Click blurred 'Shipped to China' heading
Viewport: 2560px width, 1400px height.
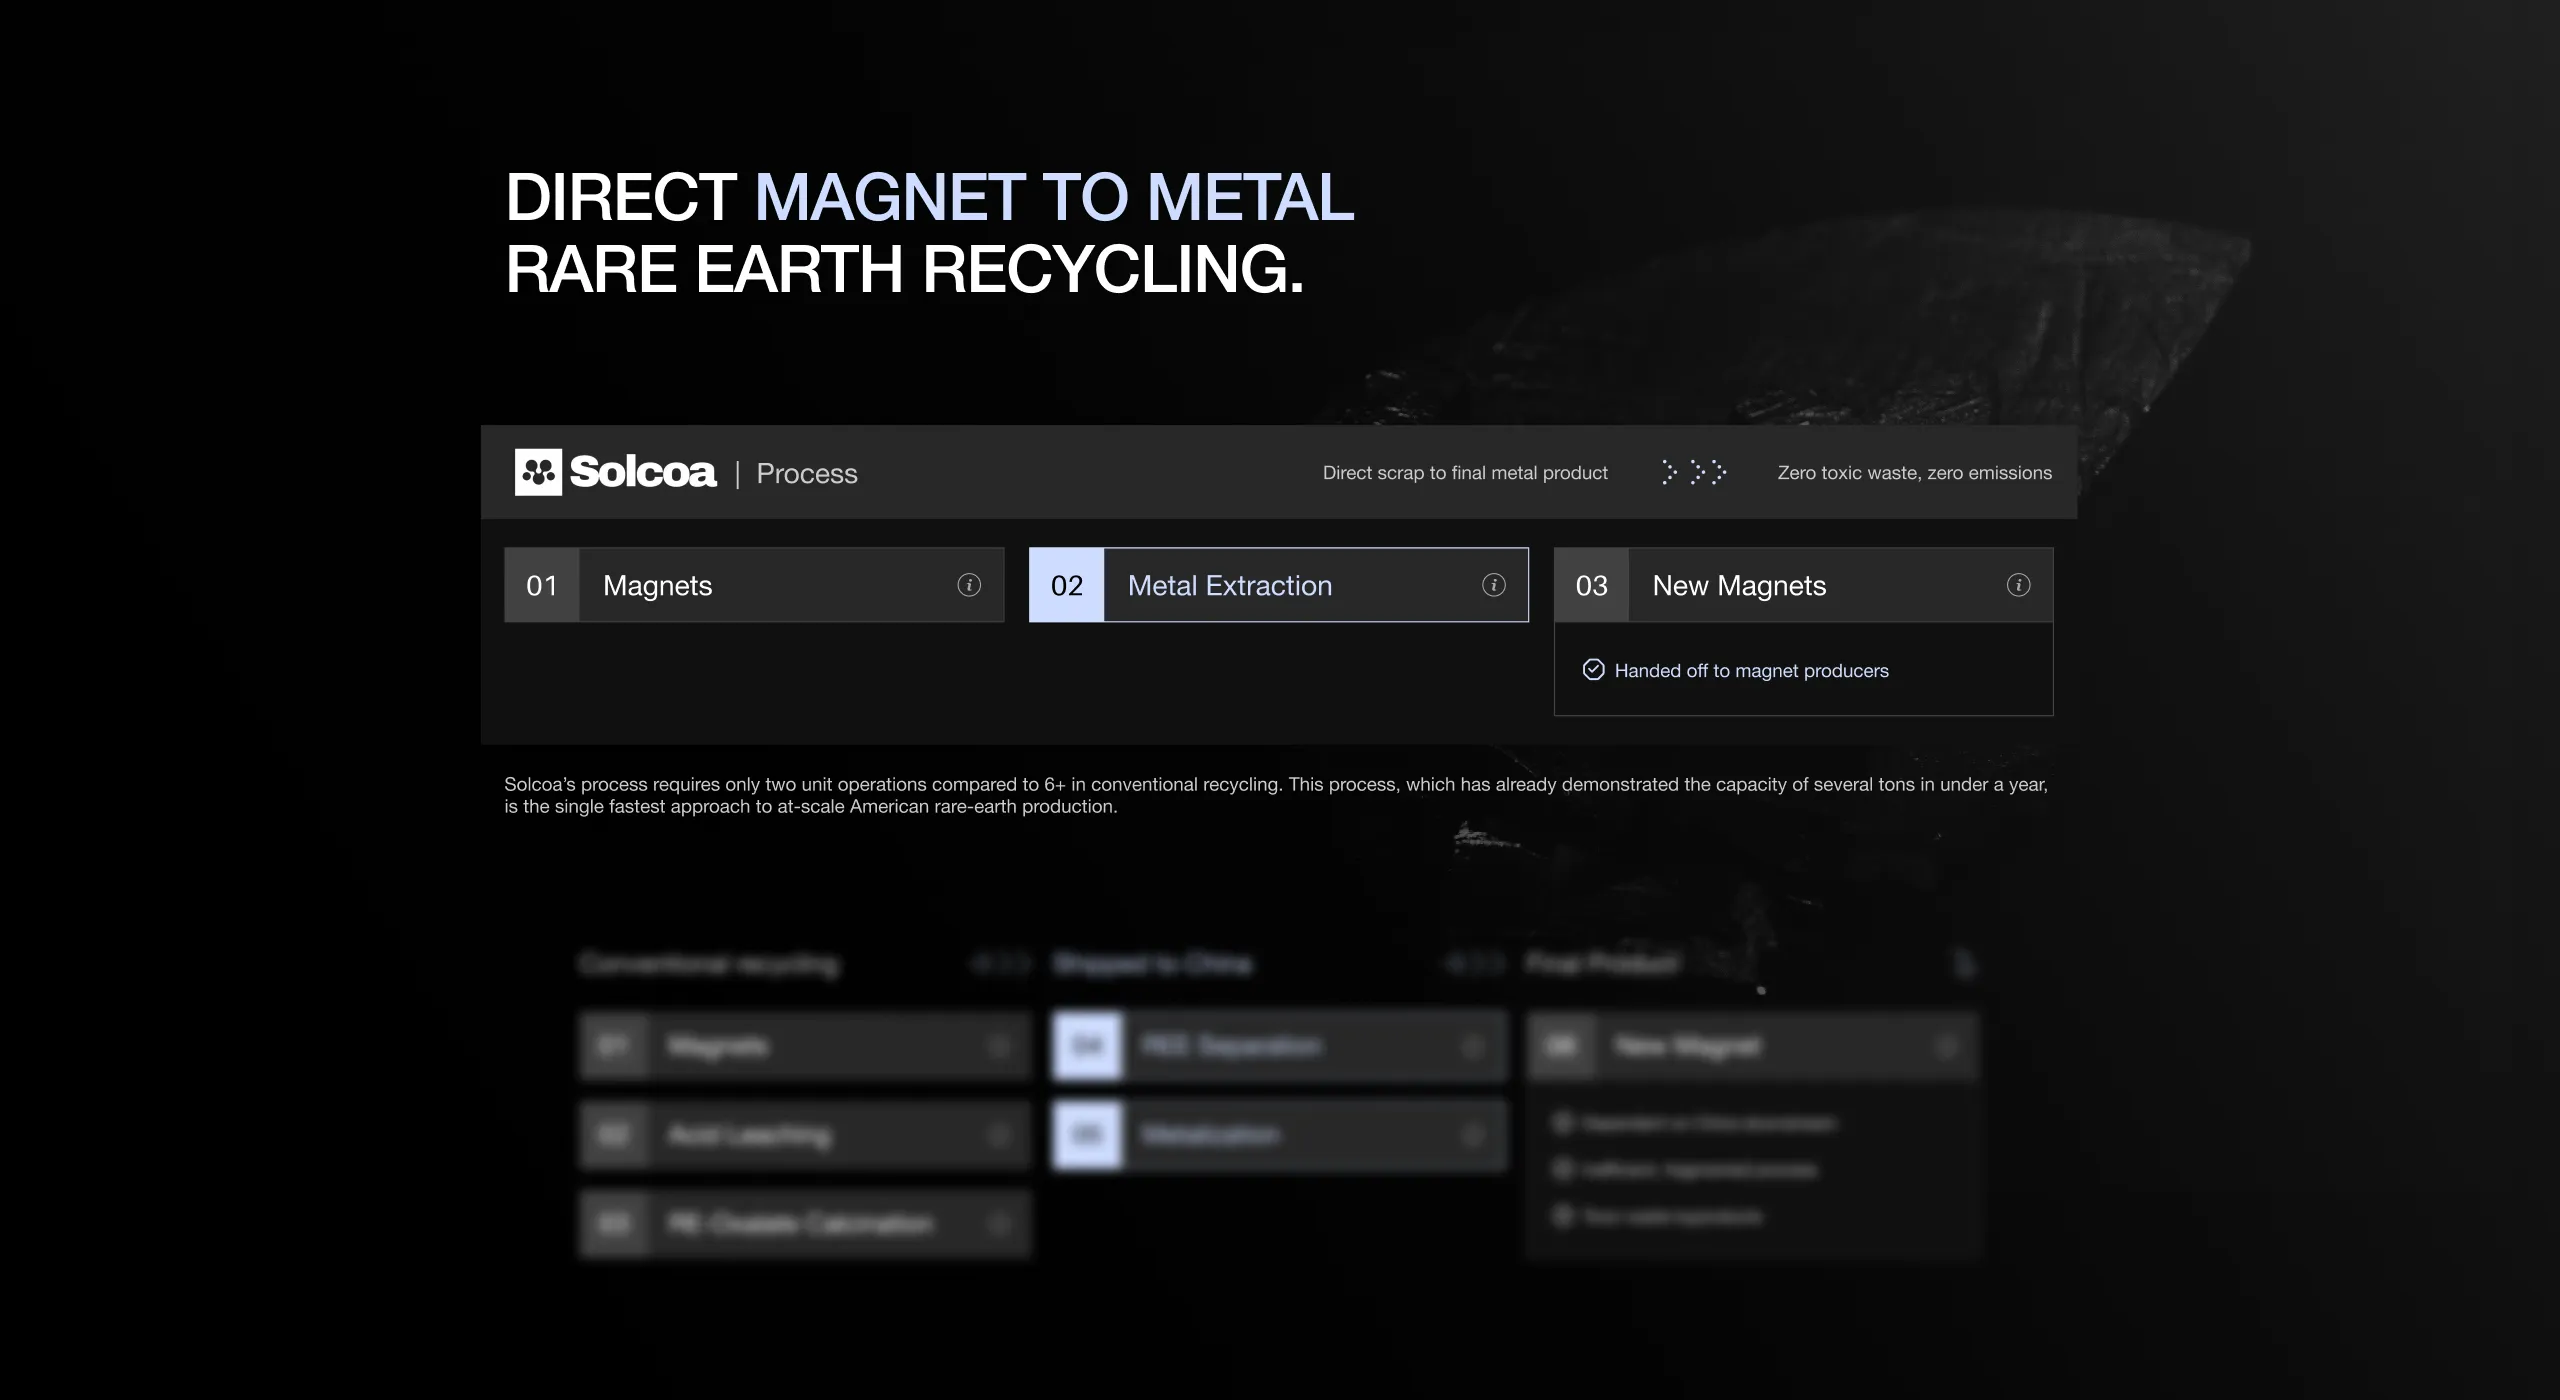coord(1152,964)
